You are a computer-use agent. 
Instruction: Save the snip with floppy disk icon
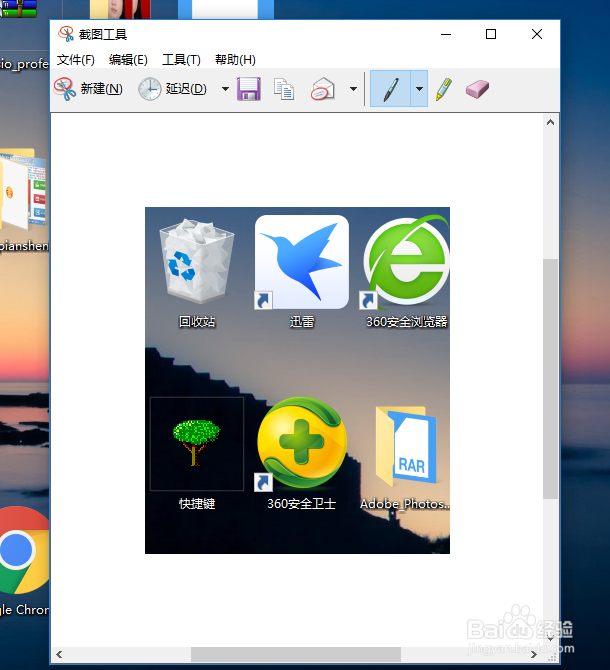(249, 89)
